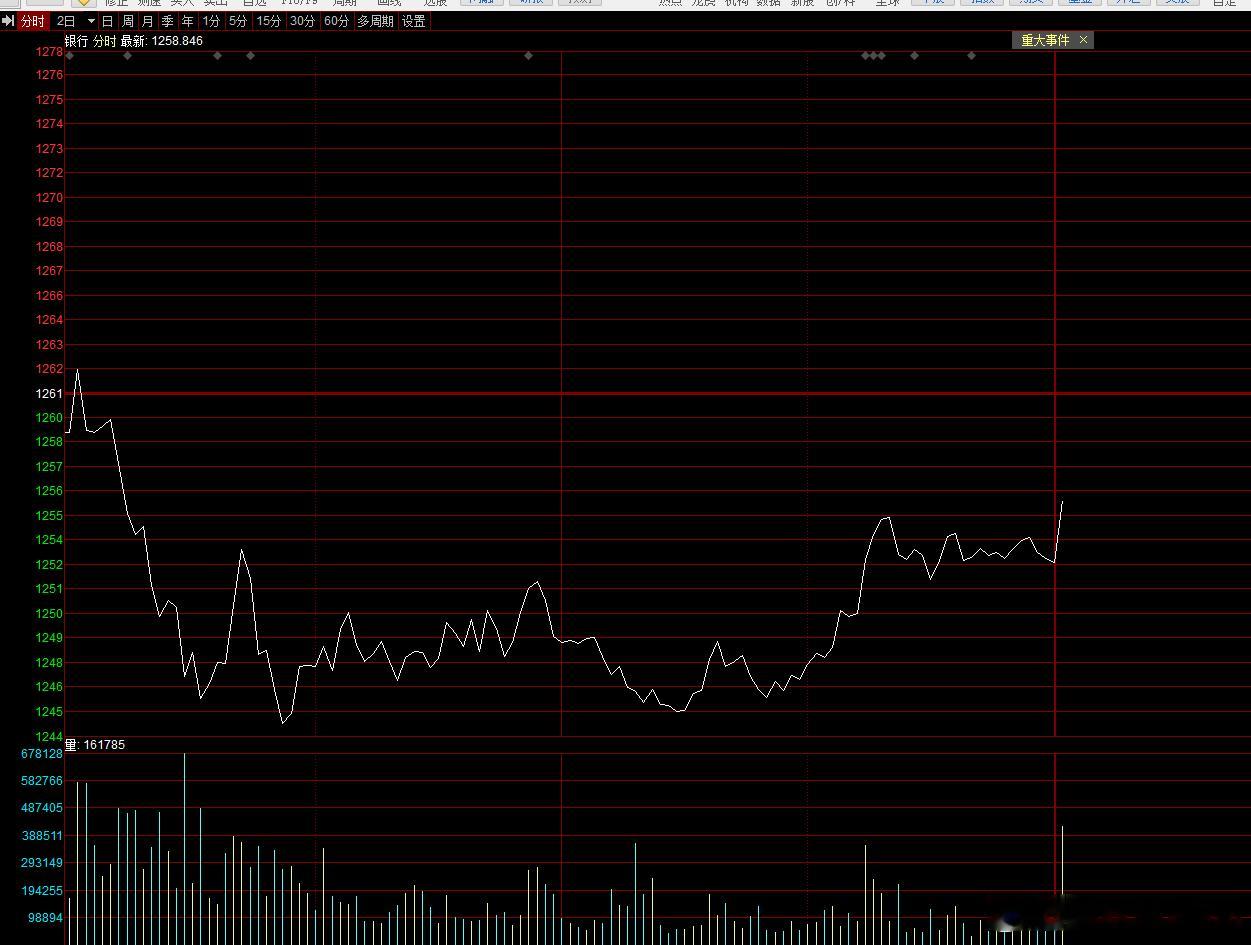Click the event diamond marker above the mid-chart peak

point(528,55)
